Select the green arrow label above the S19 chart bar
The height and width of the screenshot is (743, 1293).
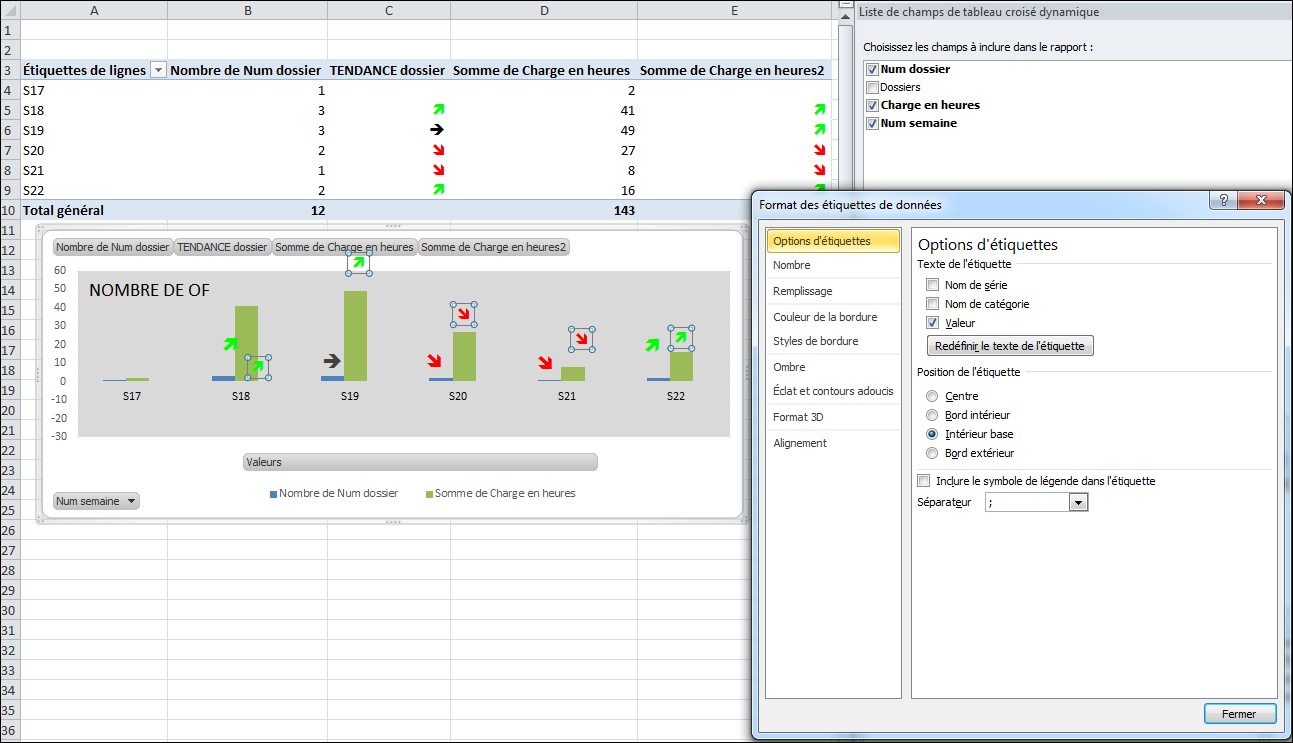click(x=359, y=263)
